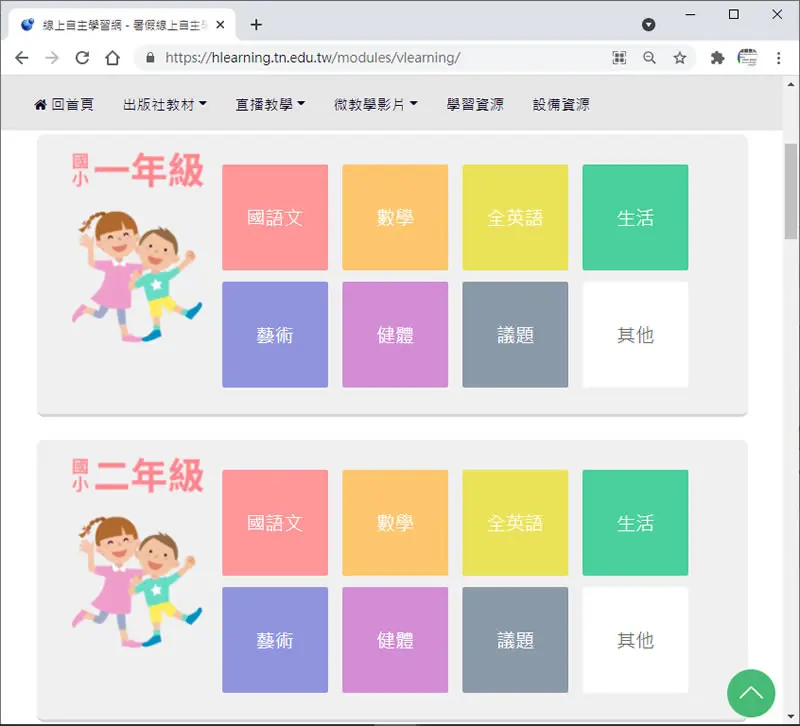Screen dimensions: 800x726
Task: Go back with the browser back arrow
Action: pyautogui.click(x=22, y=58)
